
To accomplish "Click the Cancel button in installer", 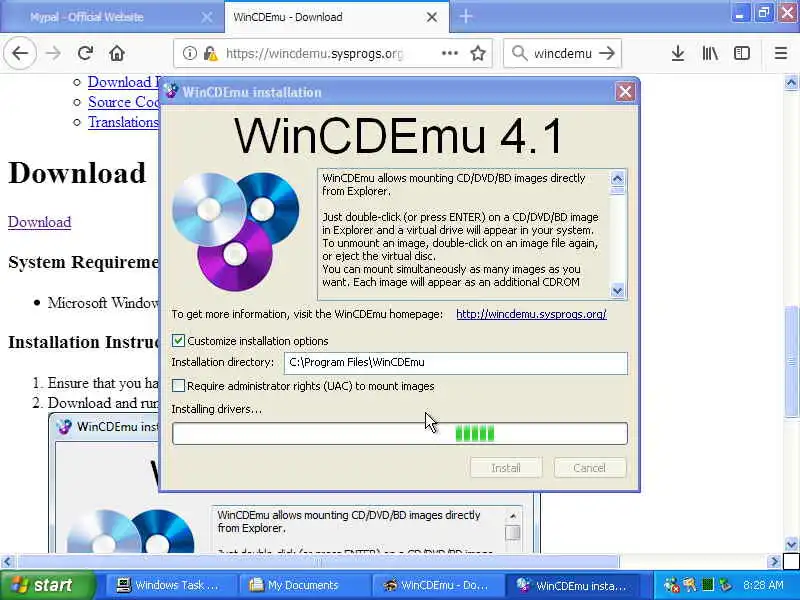I will [x=589, y=468].
